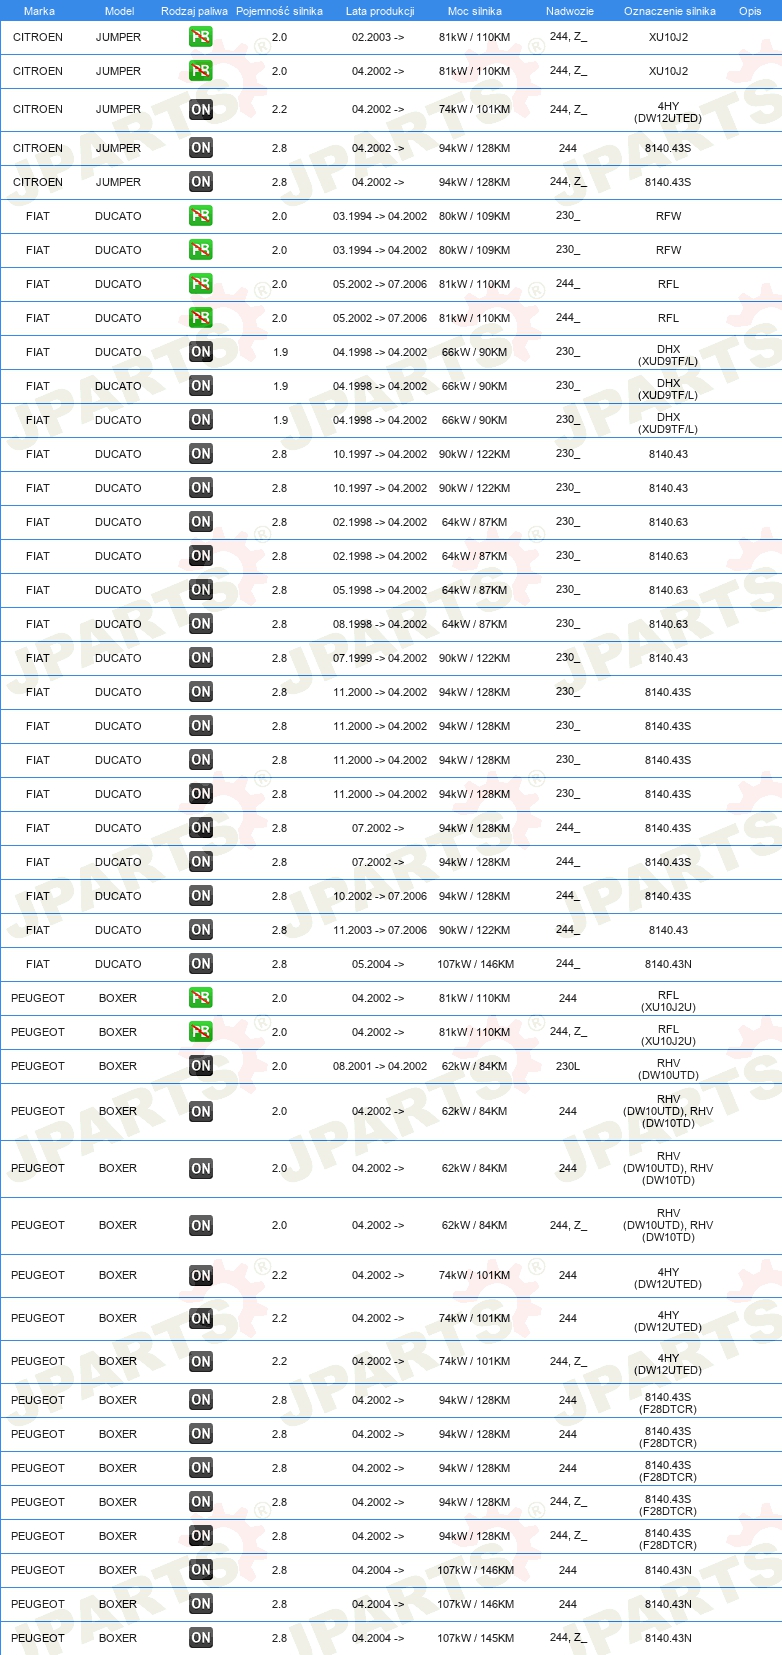782x1655 pixels.
Task: Select the '08.1998 -> 04.2002' date cell
Action: tap(380, 624)
